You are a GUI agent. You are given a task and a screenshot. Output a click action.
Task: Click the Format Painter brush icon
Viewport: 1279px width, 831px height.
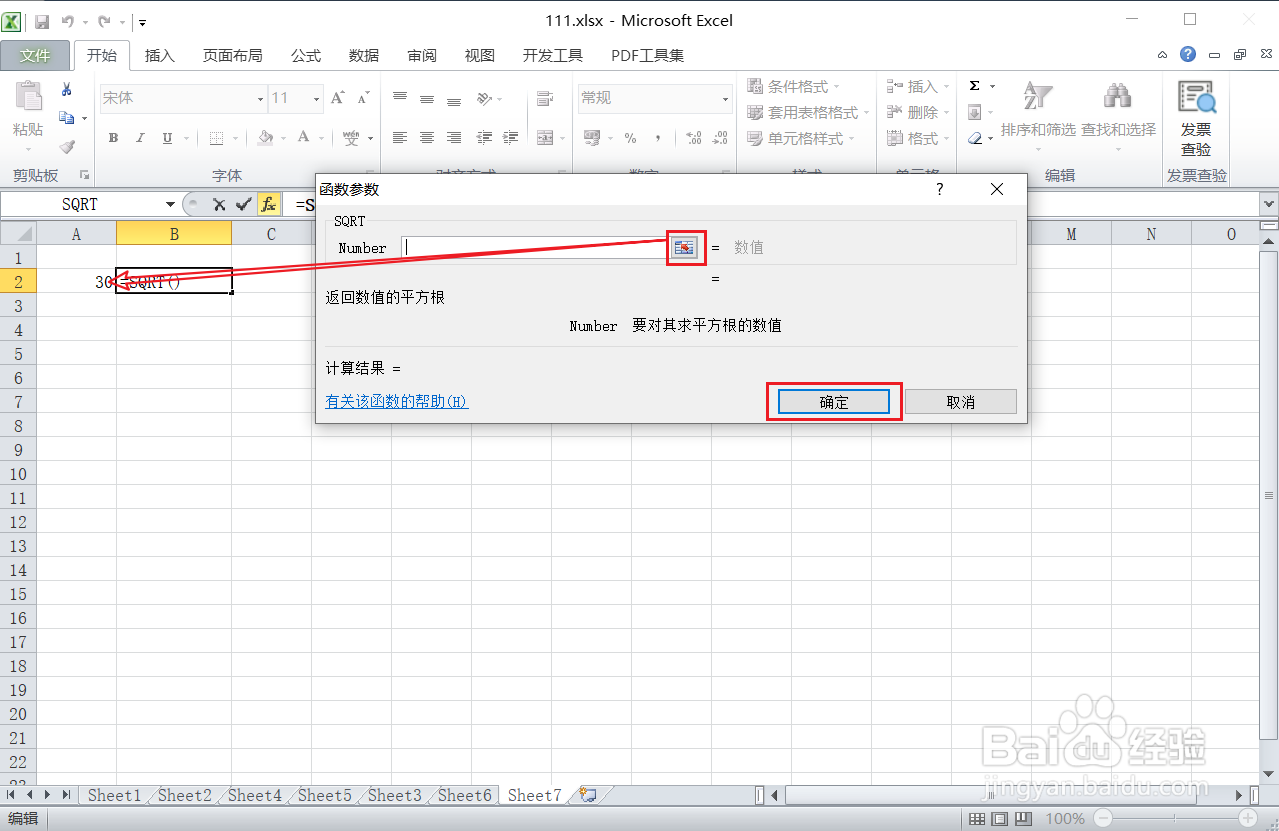pos(66,147)
